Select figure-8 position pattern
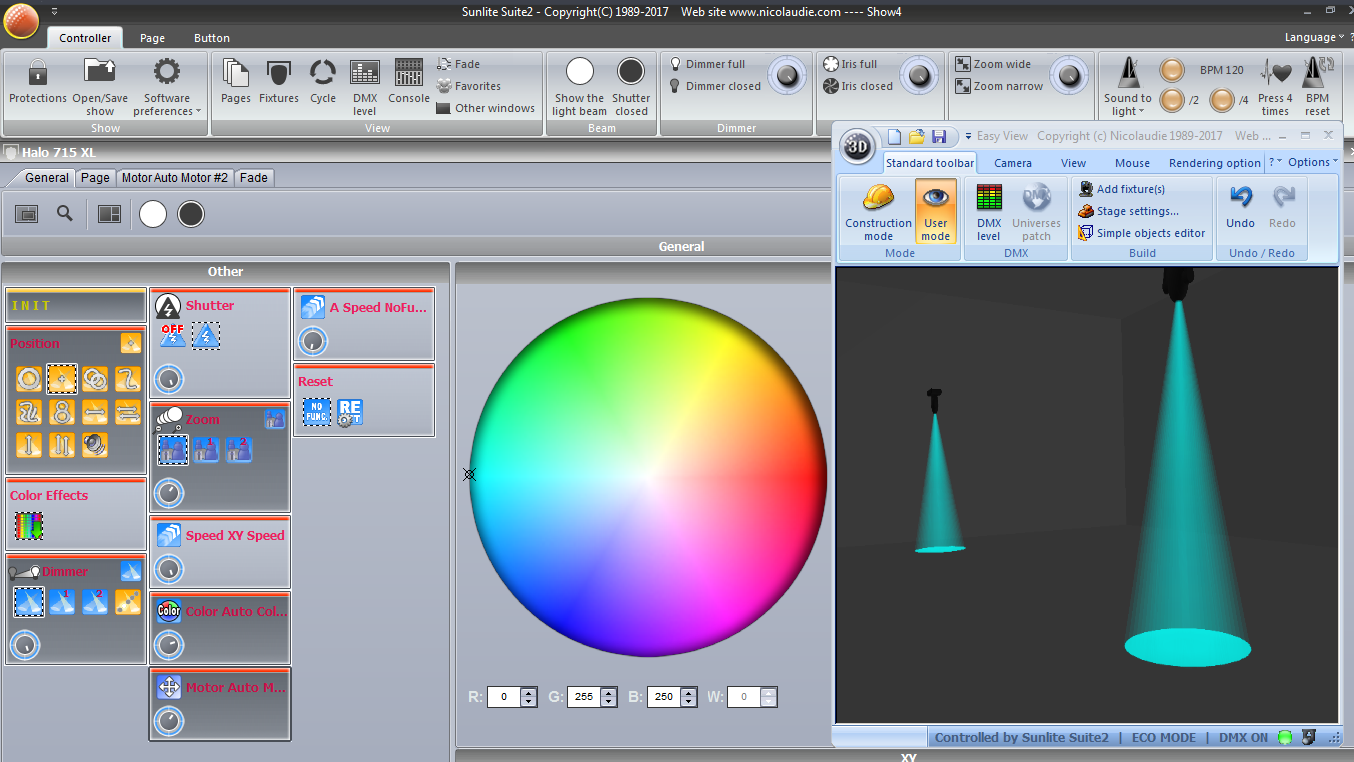Screen dimensions: 1354x762 coord(62,412)
